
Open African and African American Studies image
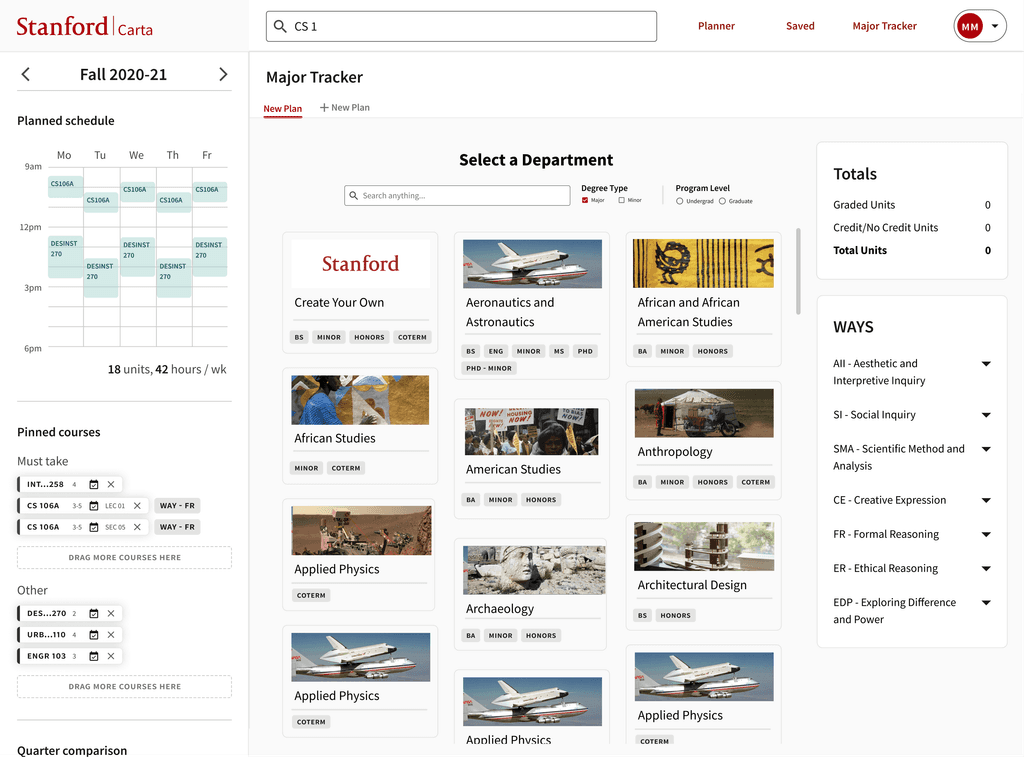[x=703, y=263]
